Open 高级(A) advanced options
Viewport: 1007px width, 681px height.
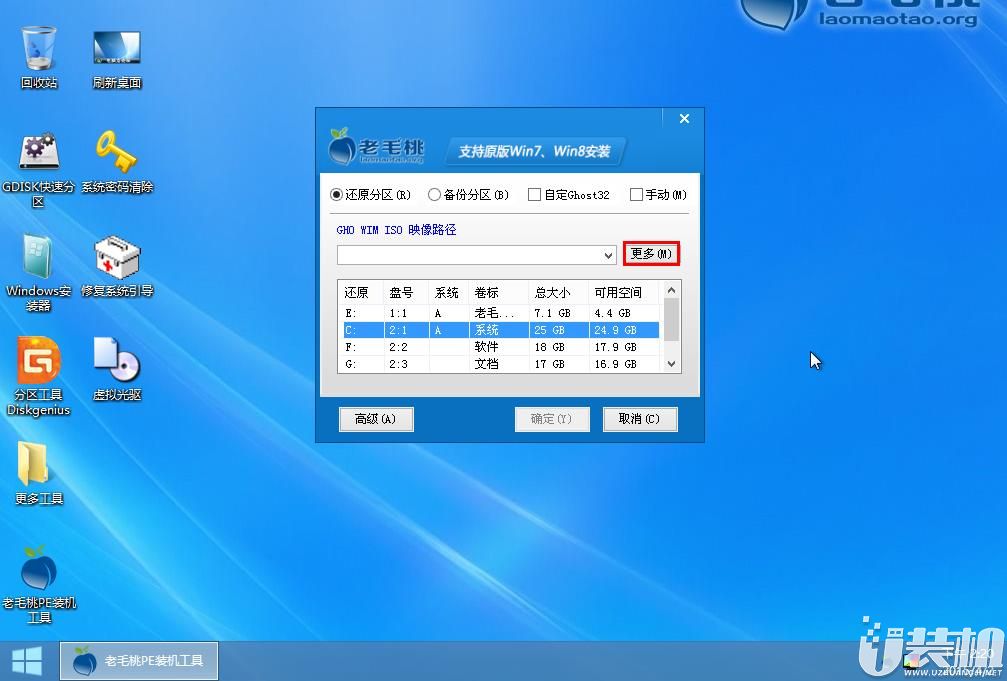coord(376,419)
